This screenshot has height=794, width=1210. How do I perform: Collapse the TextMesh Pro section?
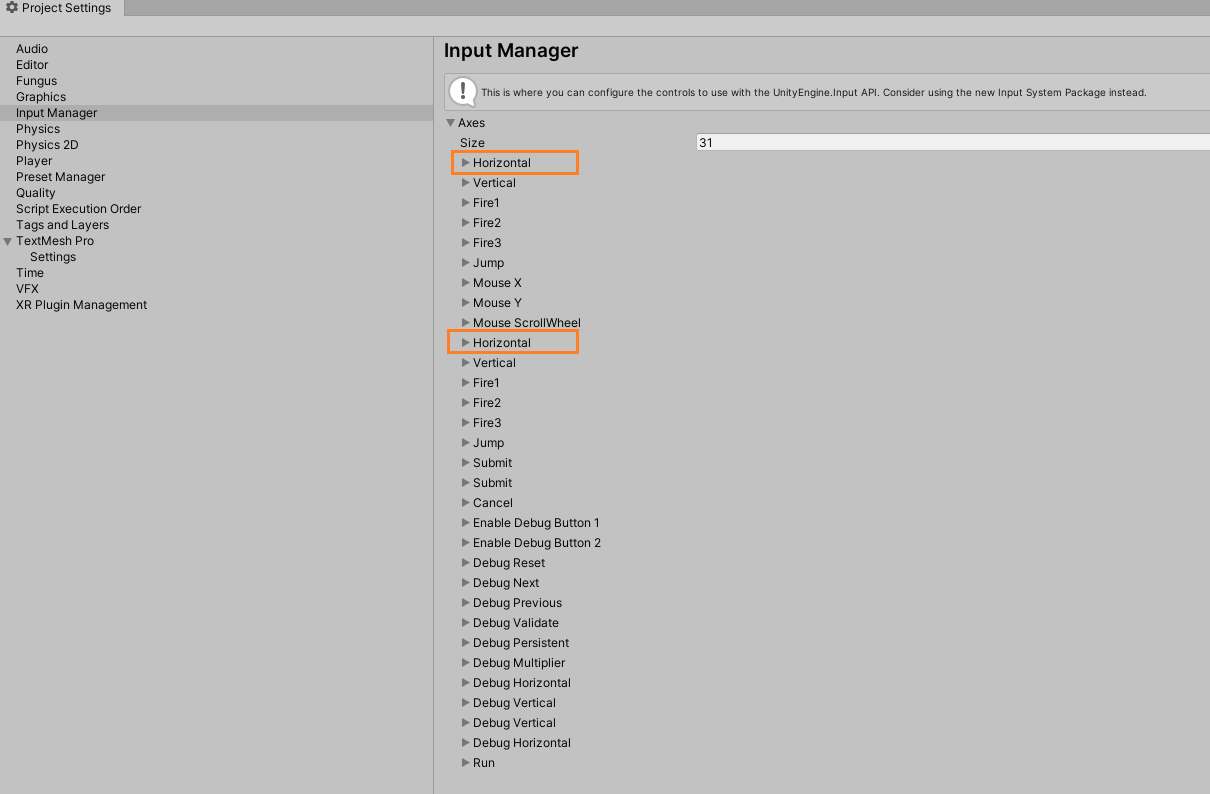click(7, 240)
